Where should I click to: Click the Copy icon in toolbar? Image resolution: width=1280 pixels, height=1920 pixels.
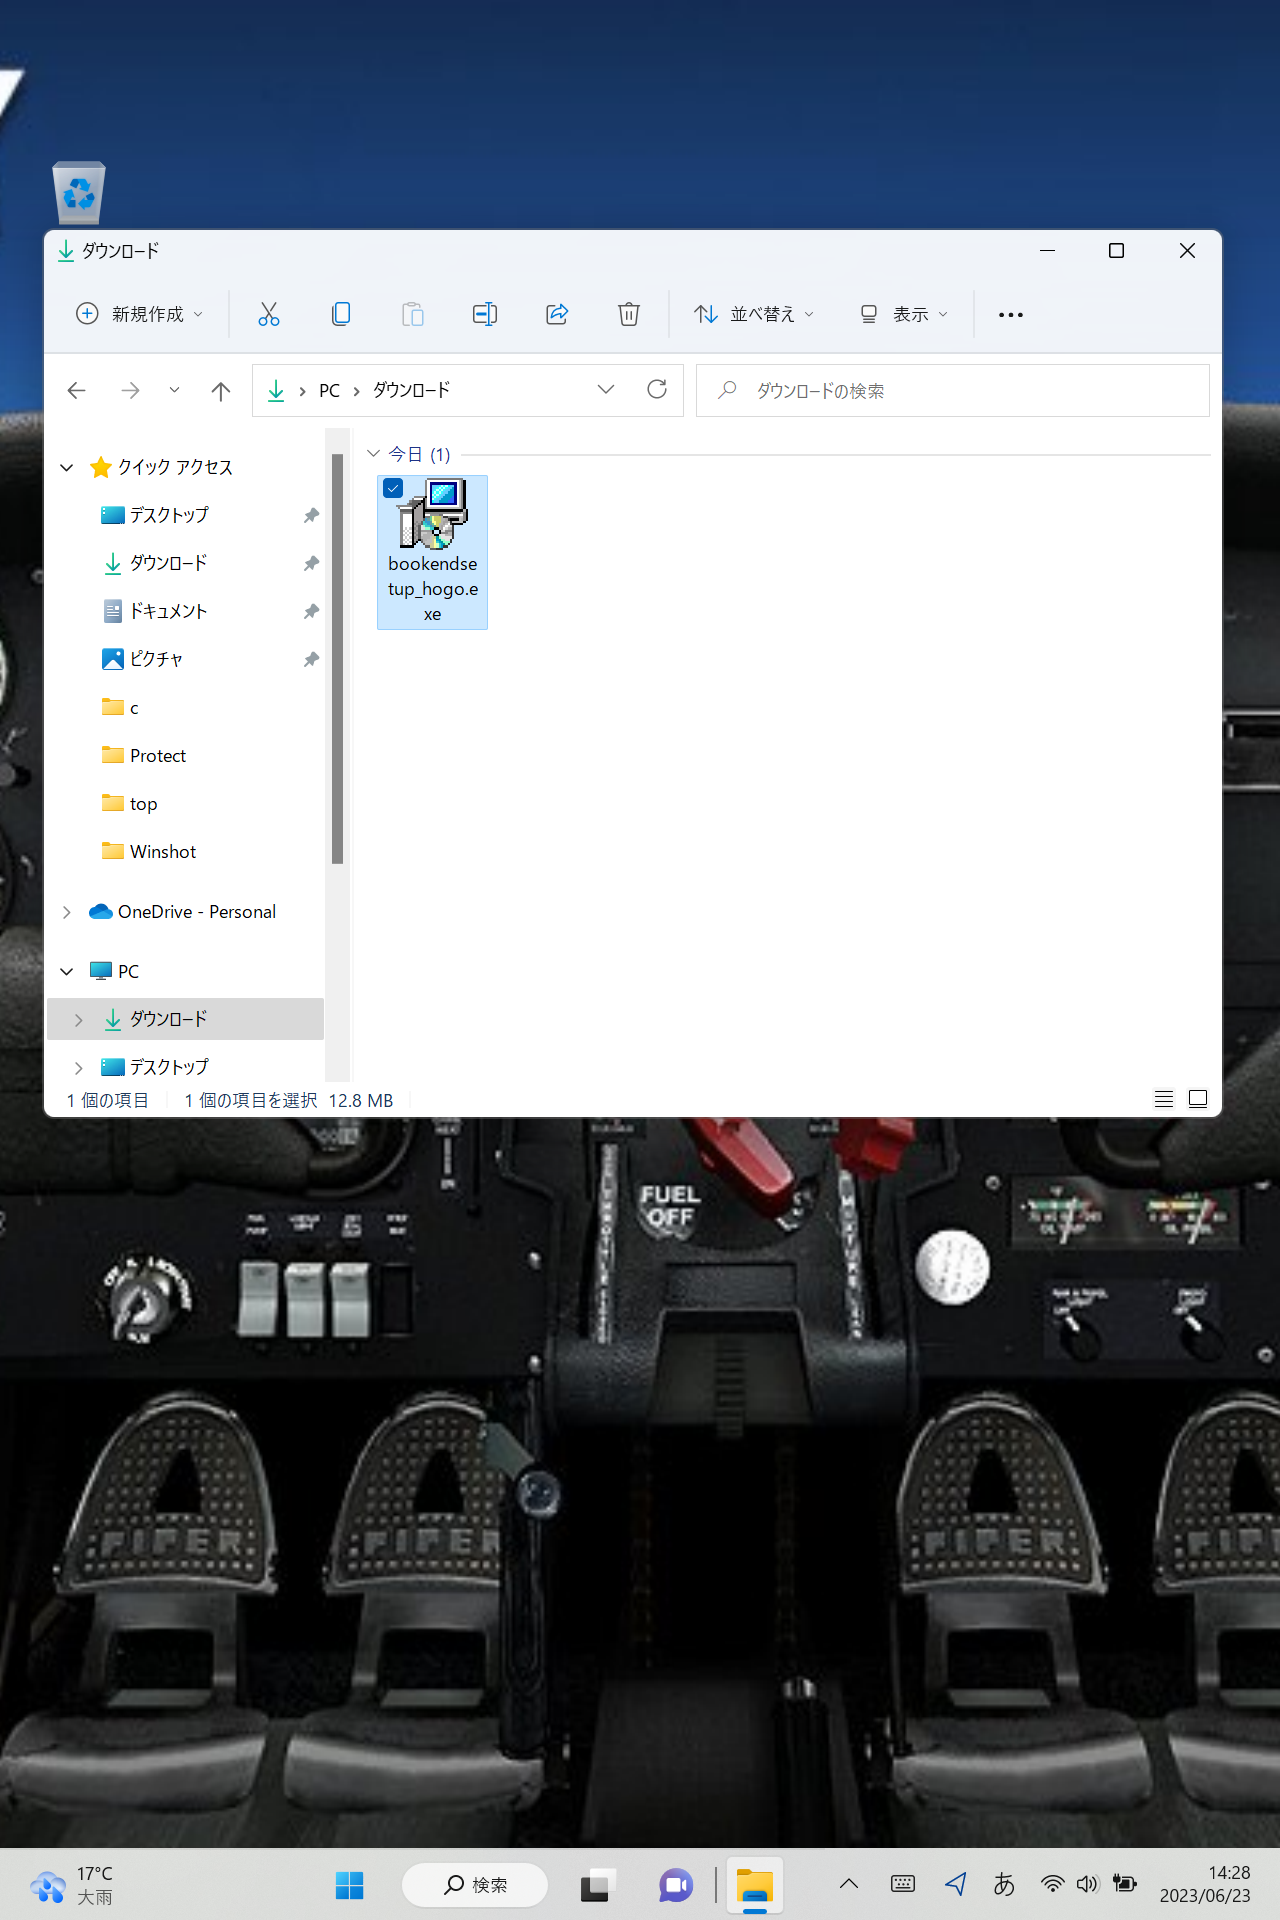(341, 314)
